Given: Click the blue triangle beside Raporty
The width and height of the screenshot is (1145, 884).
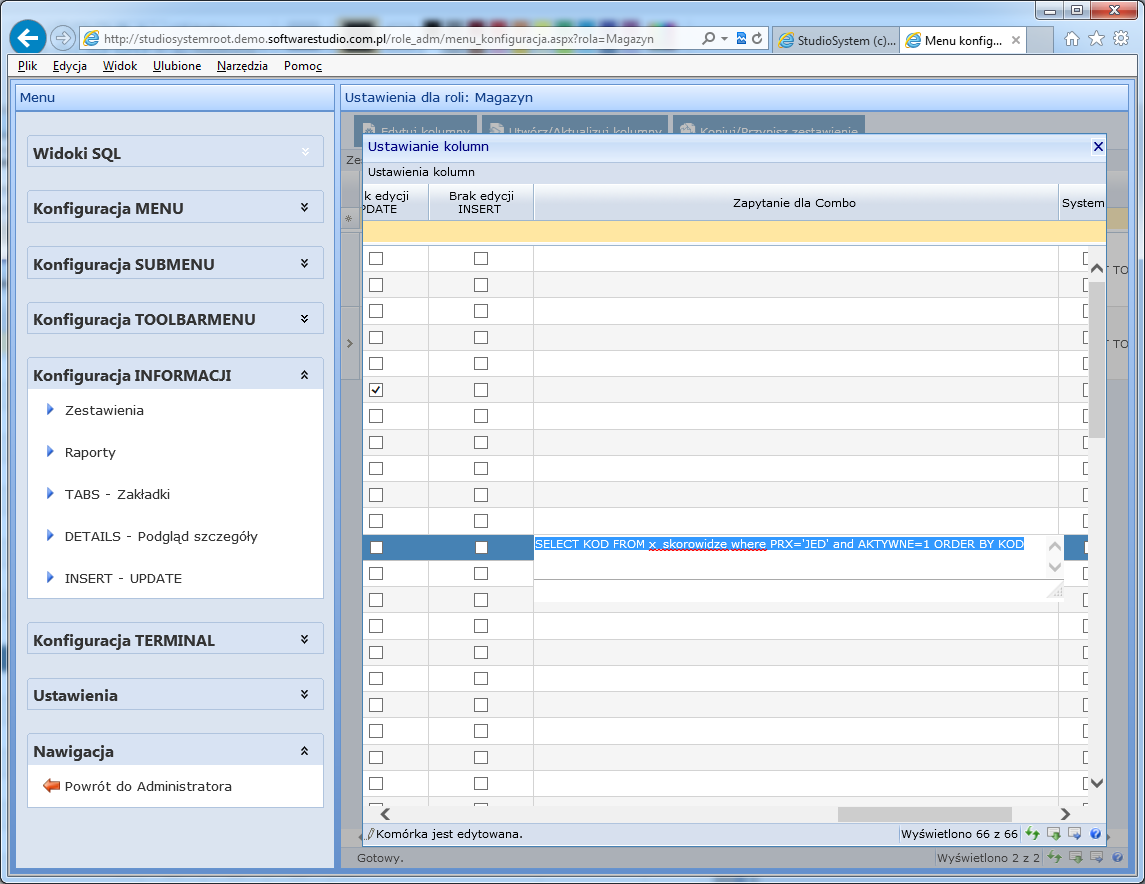Looking at the screenshot, I should [x=50, y=451].
